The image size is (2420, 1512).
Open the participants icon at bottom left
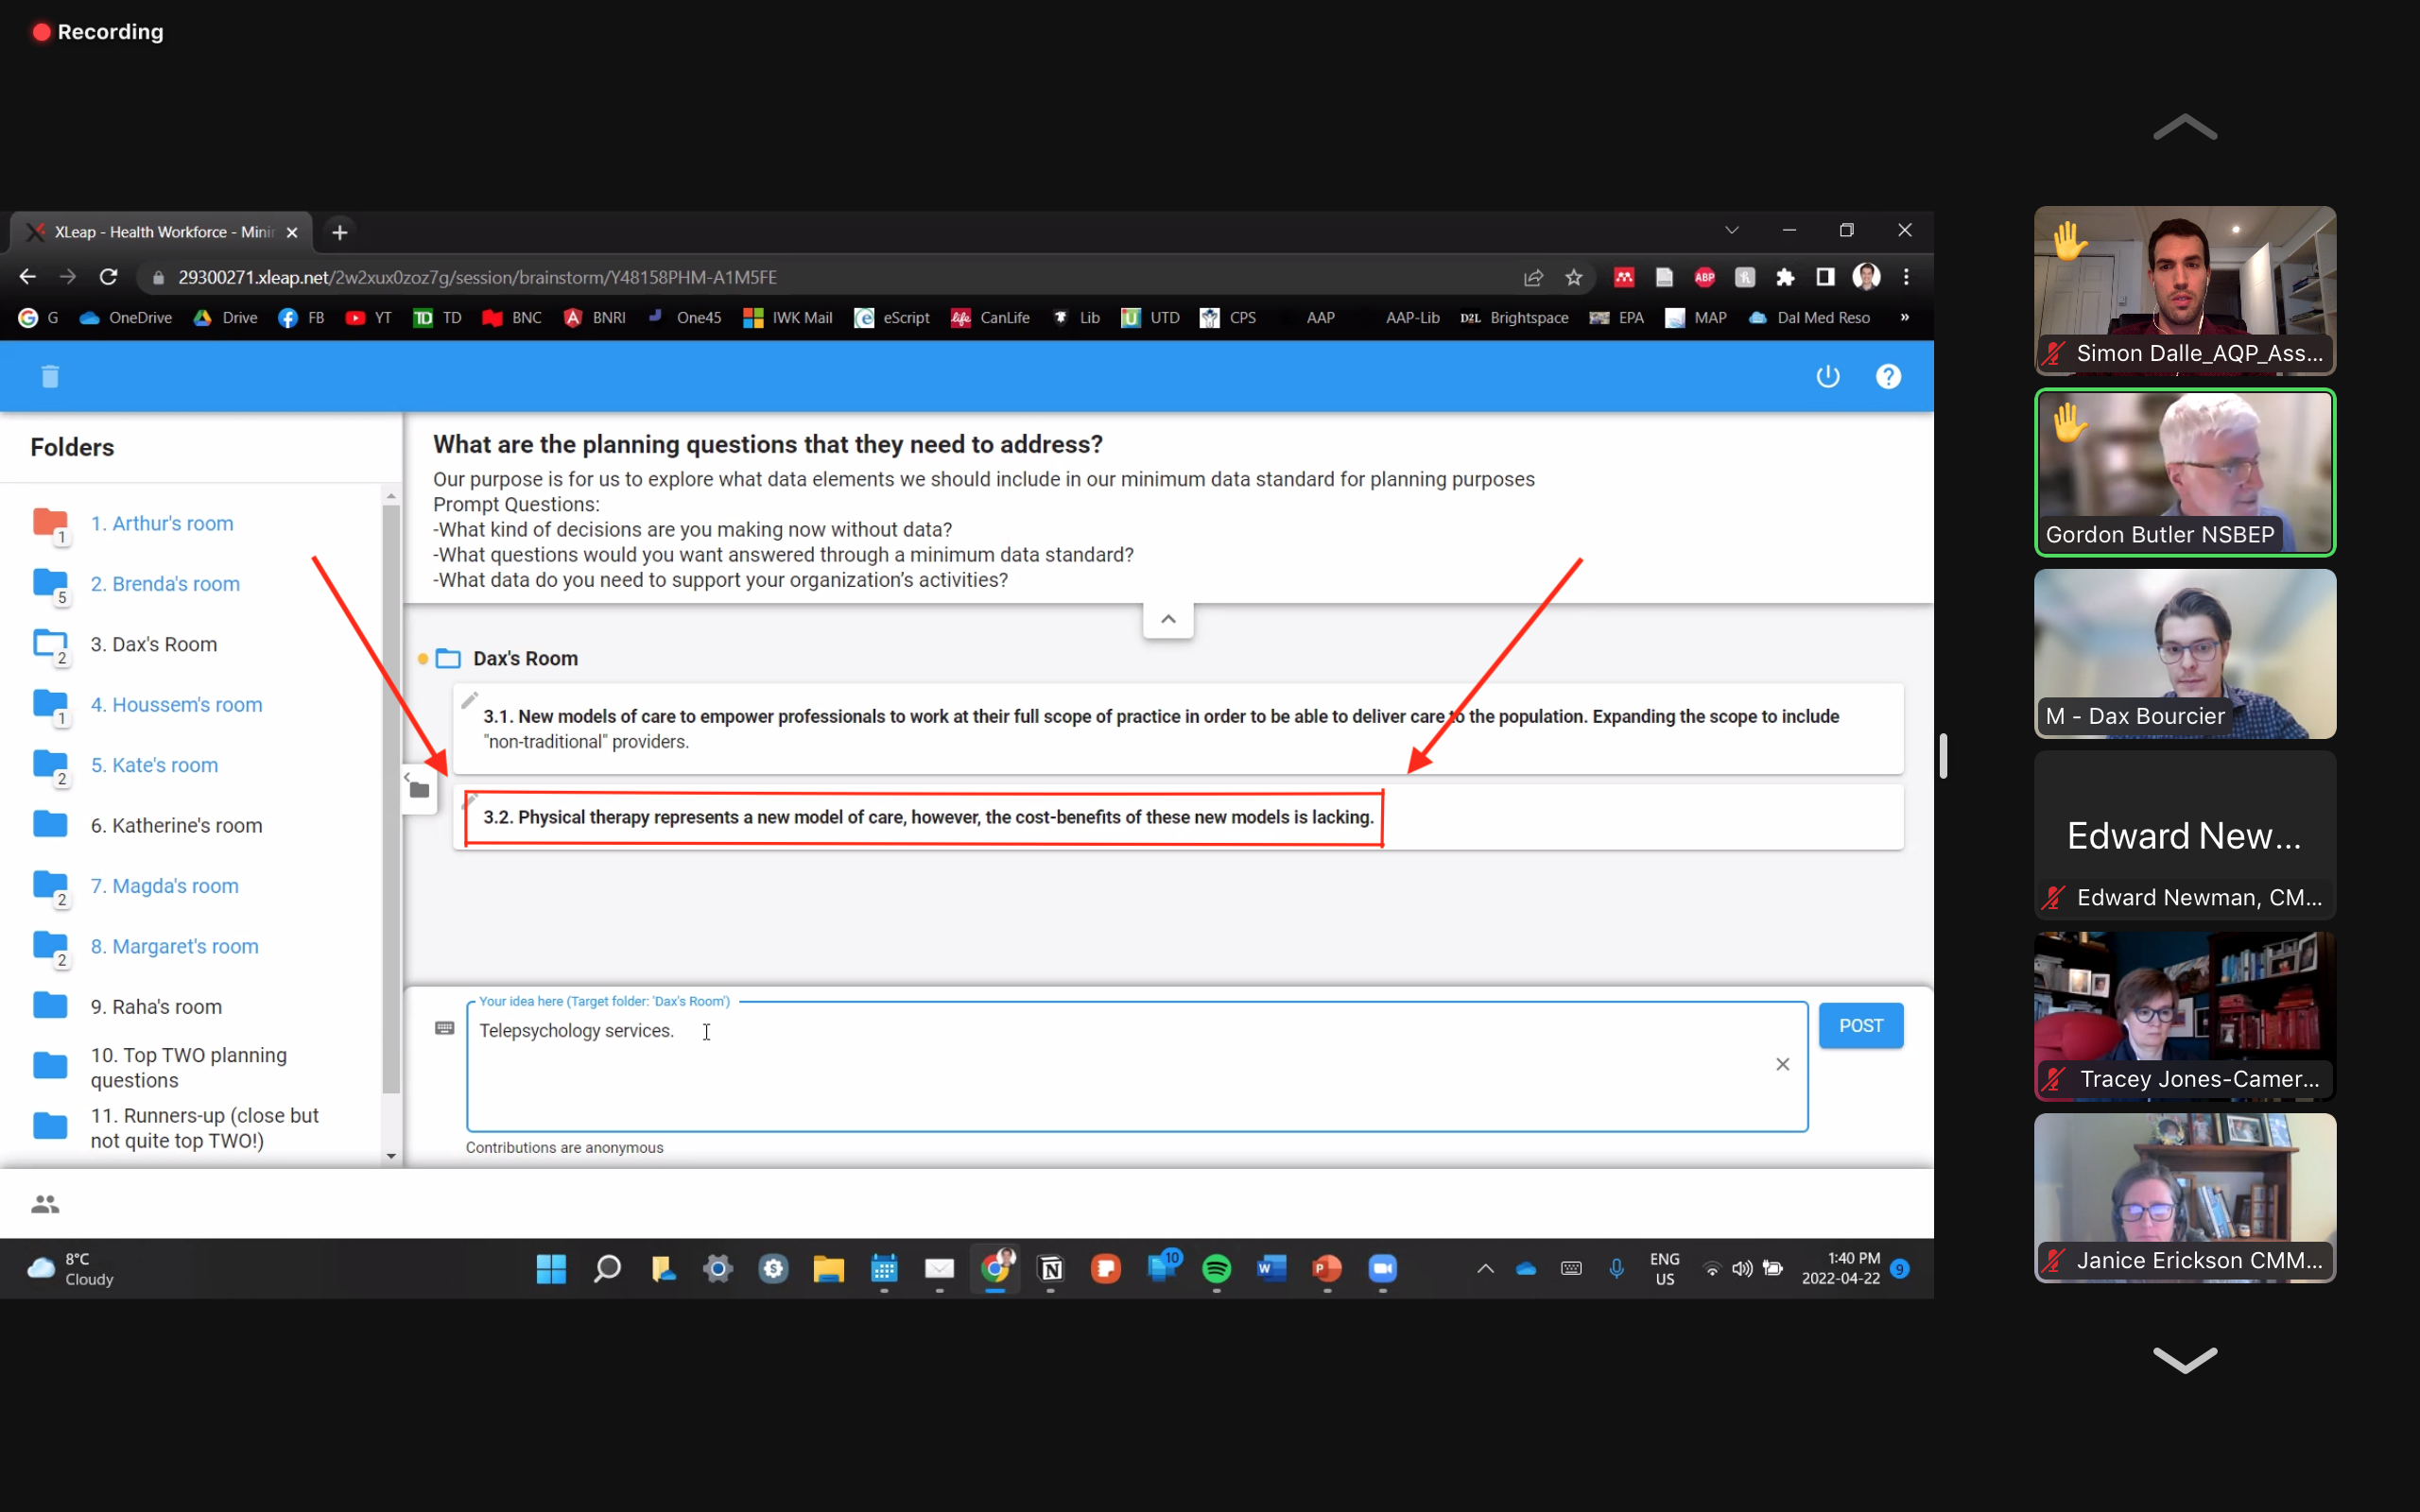pyautogui.click(x=45, y=1204)
